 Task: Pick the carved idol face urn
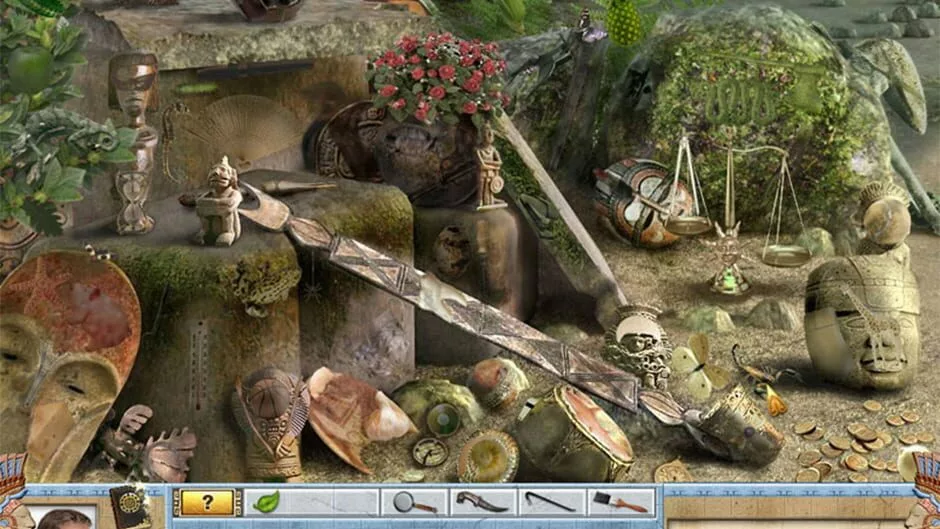638,345
